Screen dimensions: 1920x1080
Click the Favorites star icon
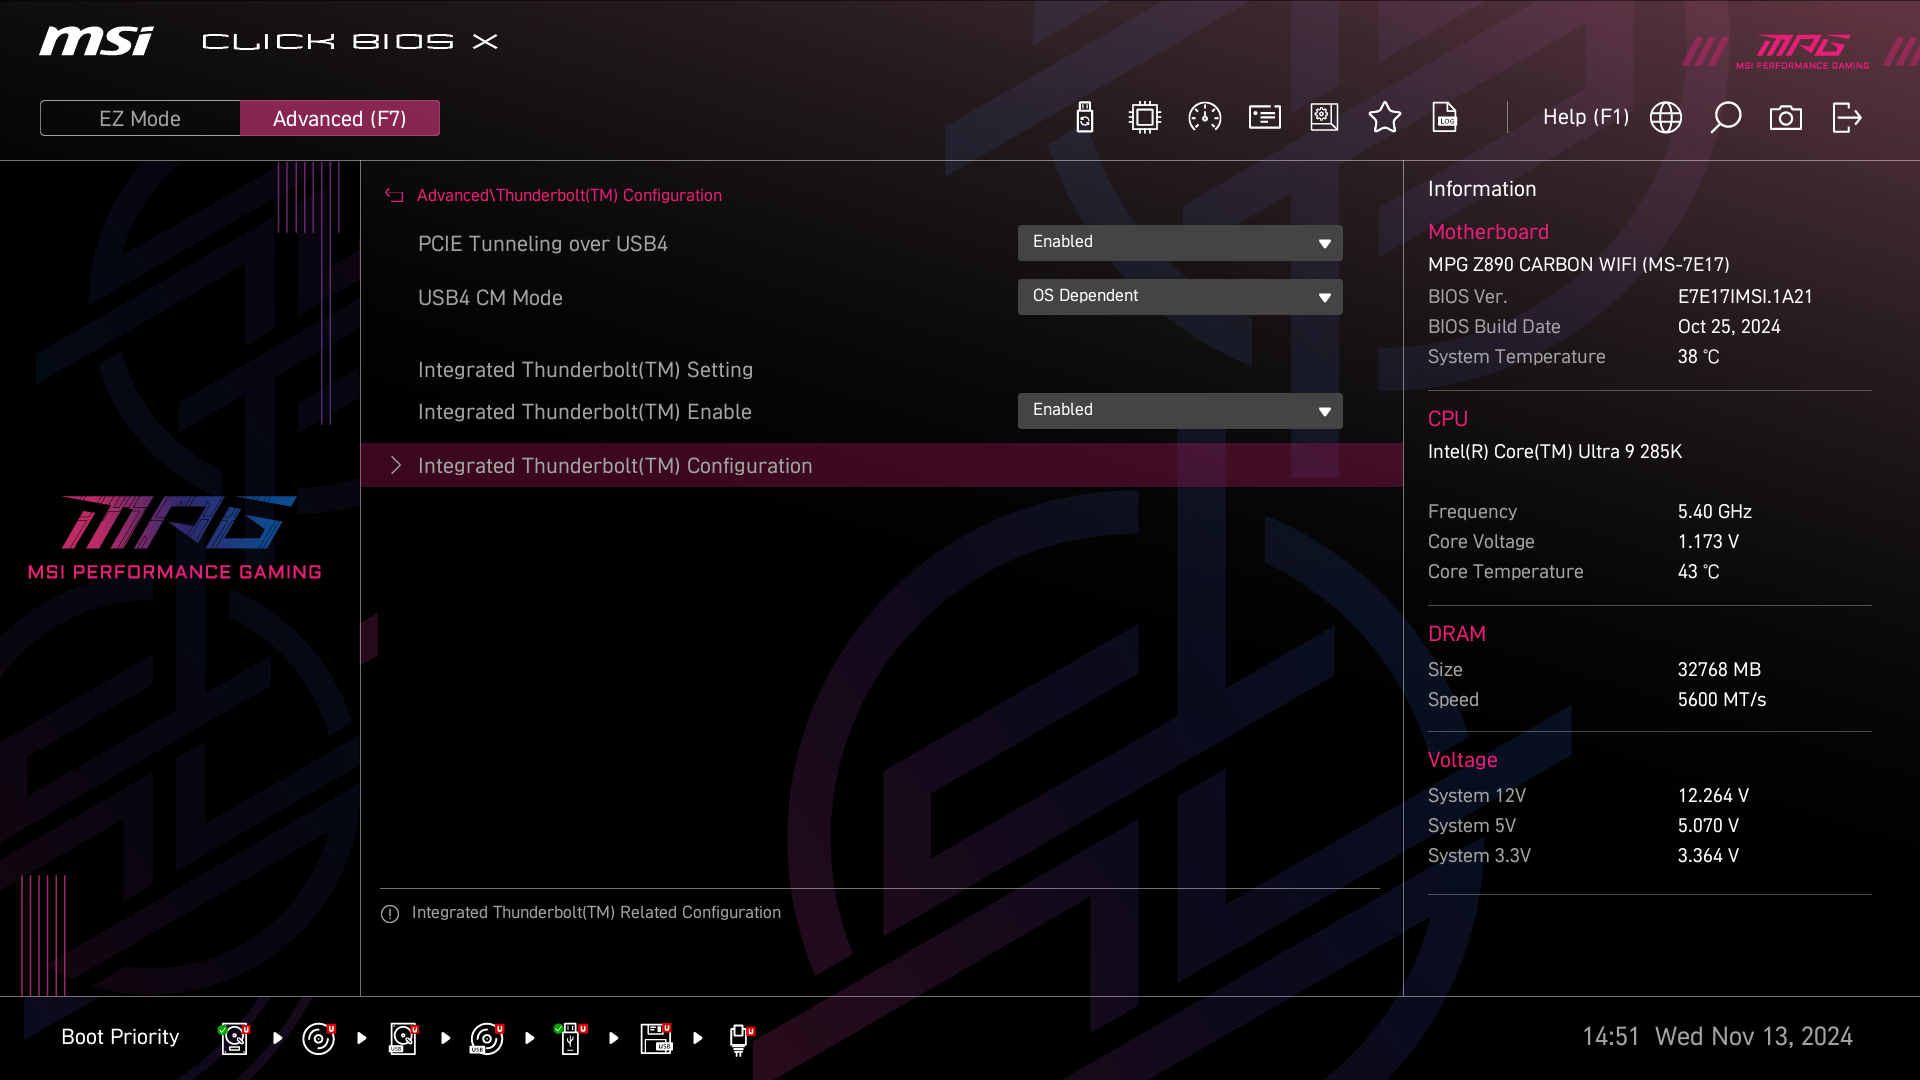(x=1384, y=118)
